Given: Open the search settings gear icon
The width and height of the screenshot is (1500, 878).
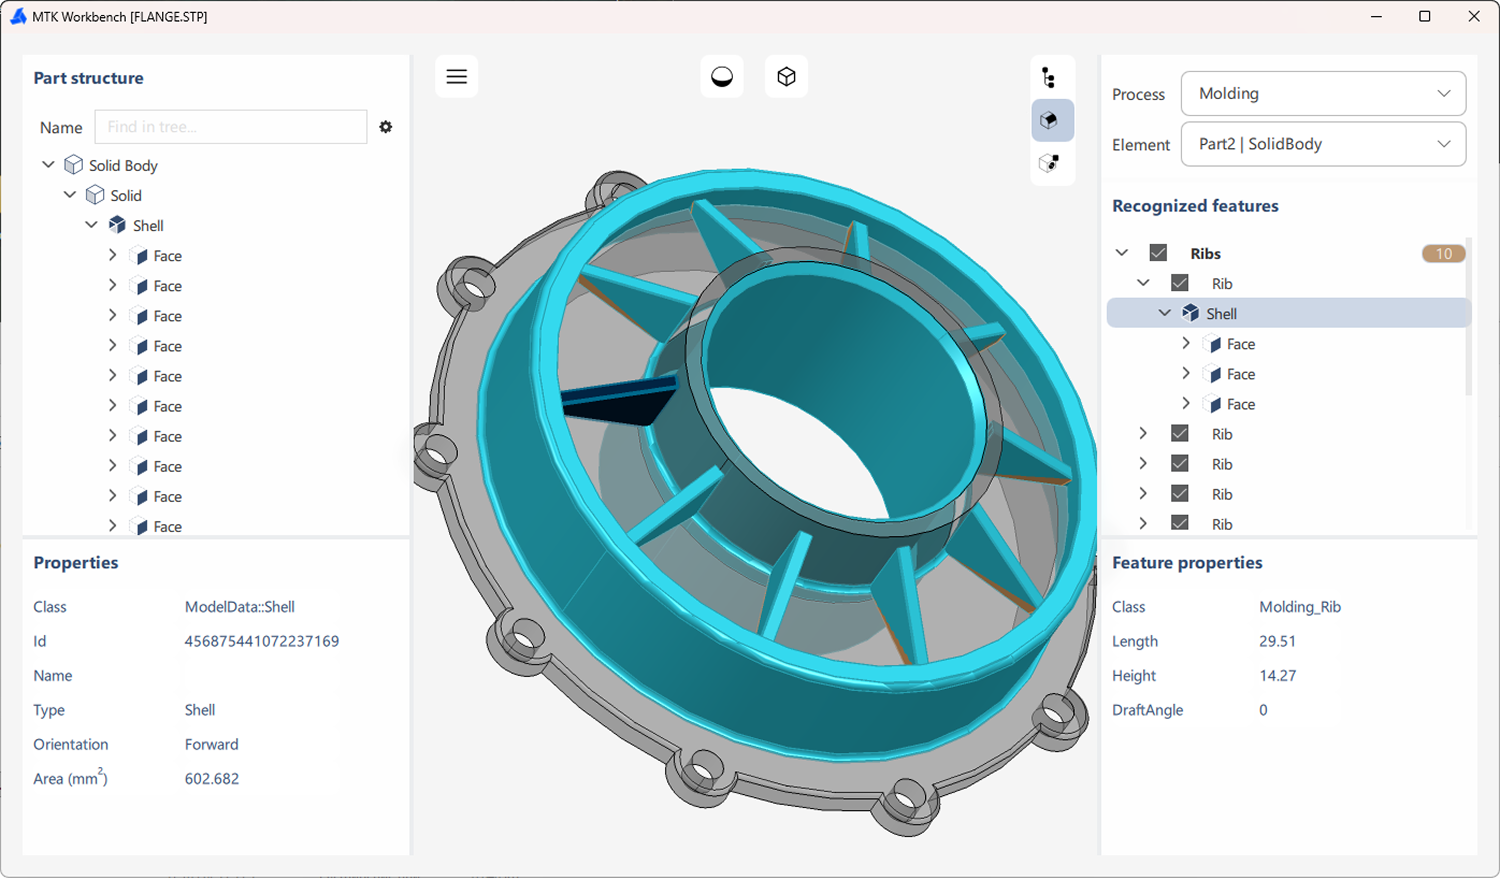Looking at the screenshot, I should (x=386, y=127).
